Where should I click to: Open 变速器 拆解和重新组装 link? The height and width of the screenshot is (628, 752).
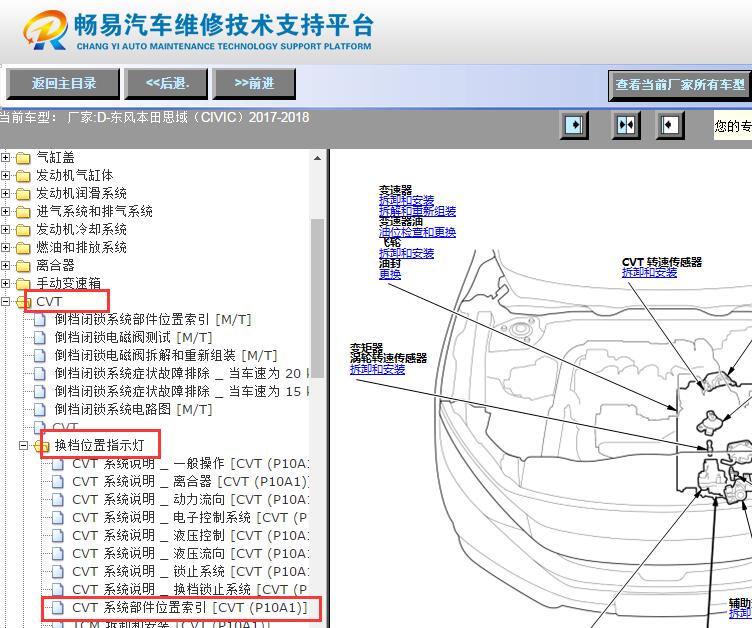tap(417, 211)
